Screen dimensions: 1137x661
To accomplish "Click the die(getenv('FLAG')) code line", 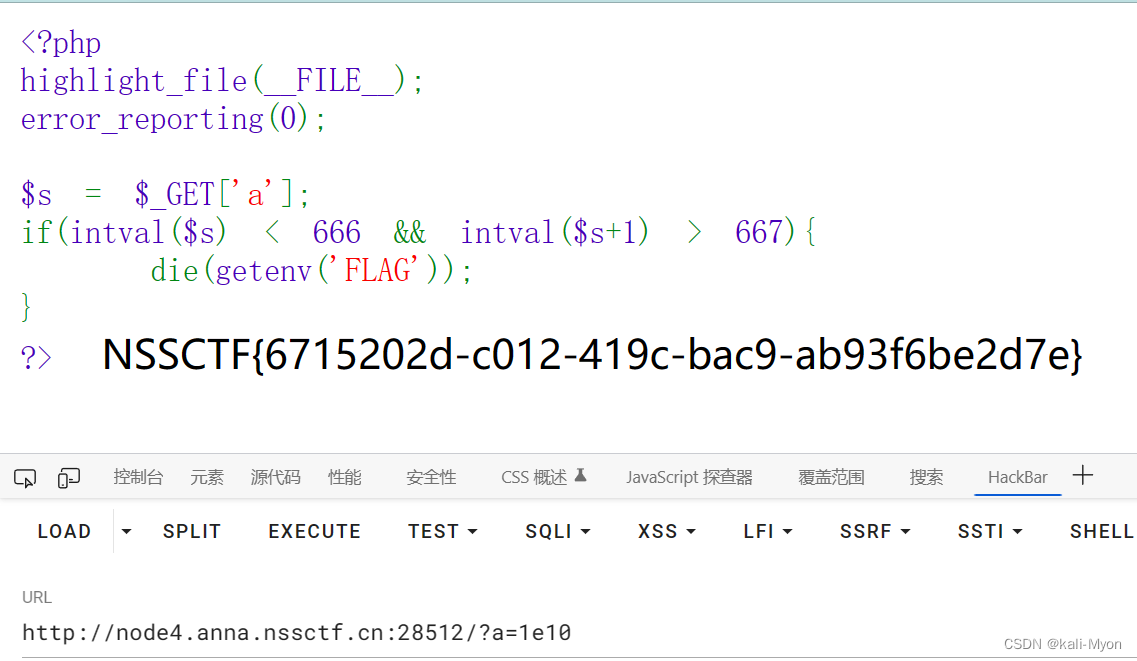I will click(311, 271).
